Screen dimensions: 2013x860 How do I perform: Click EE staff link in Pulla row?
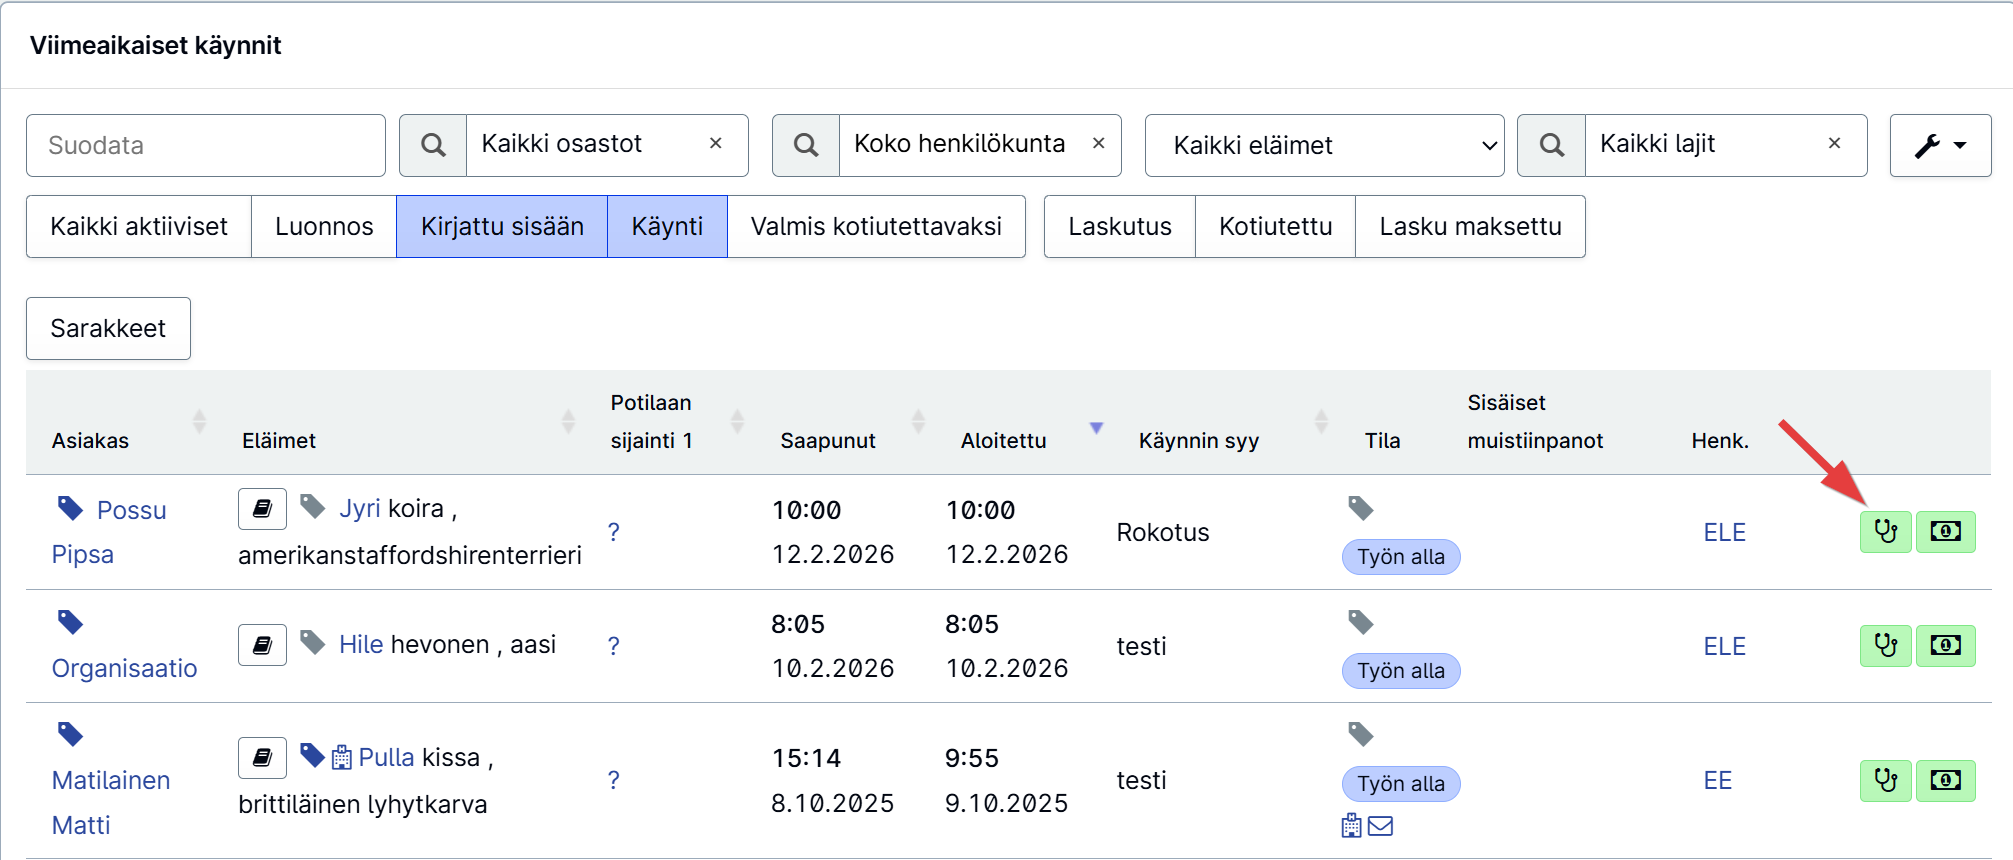[x=1717, y=780]
